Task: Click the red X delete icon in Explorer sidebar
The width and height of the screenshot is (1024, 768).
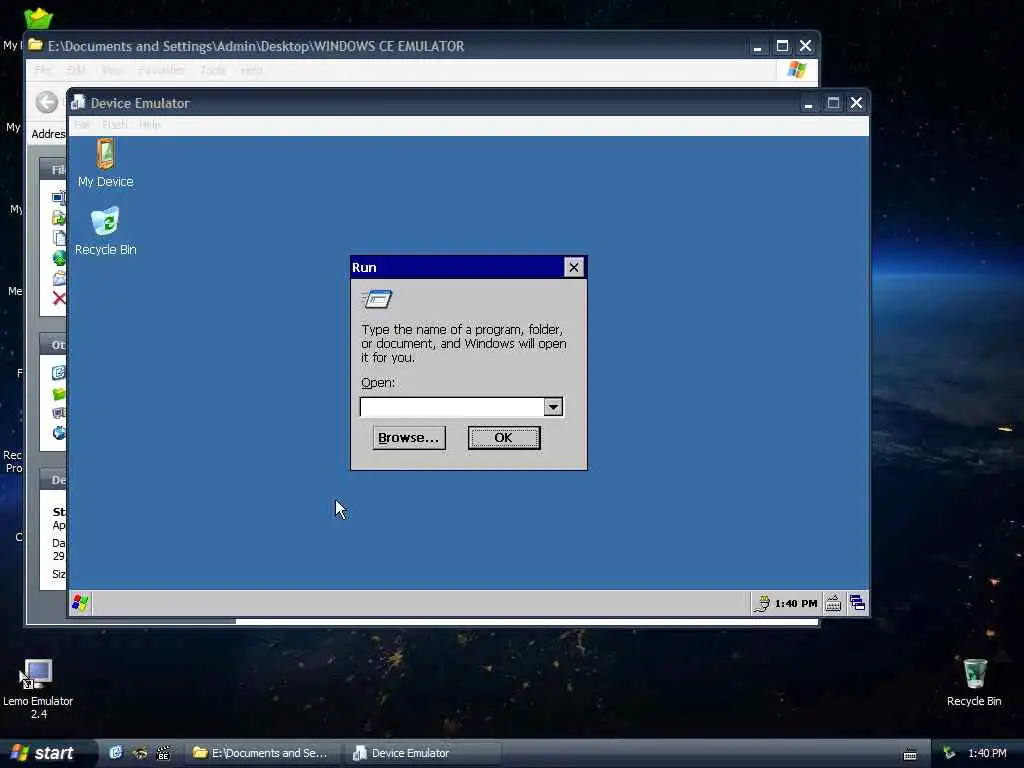Action: coord(59,298)
